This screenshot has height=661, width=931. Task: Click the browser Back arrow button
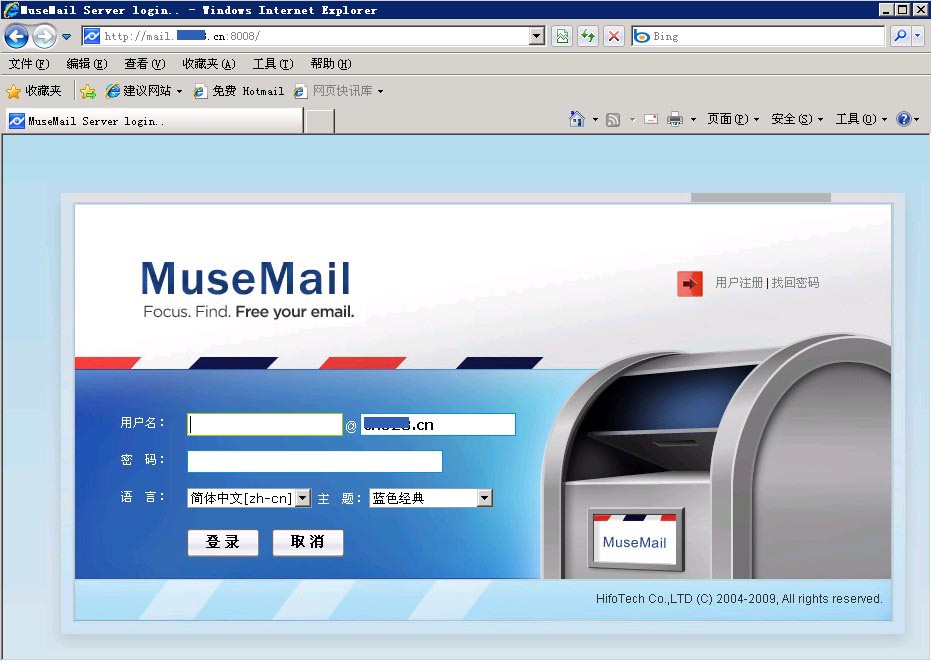[17, 37]
